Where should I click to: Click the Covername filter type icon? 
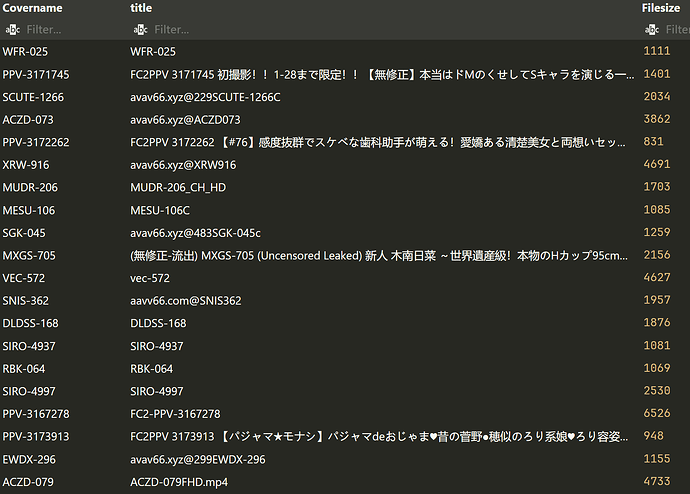(13, 29)
